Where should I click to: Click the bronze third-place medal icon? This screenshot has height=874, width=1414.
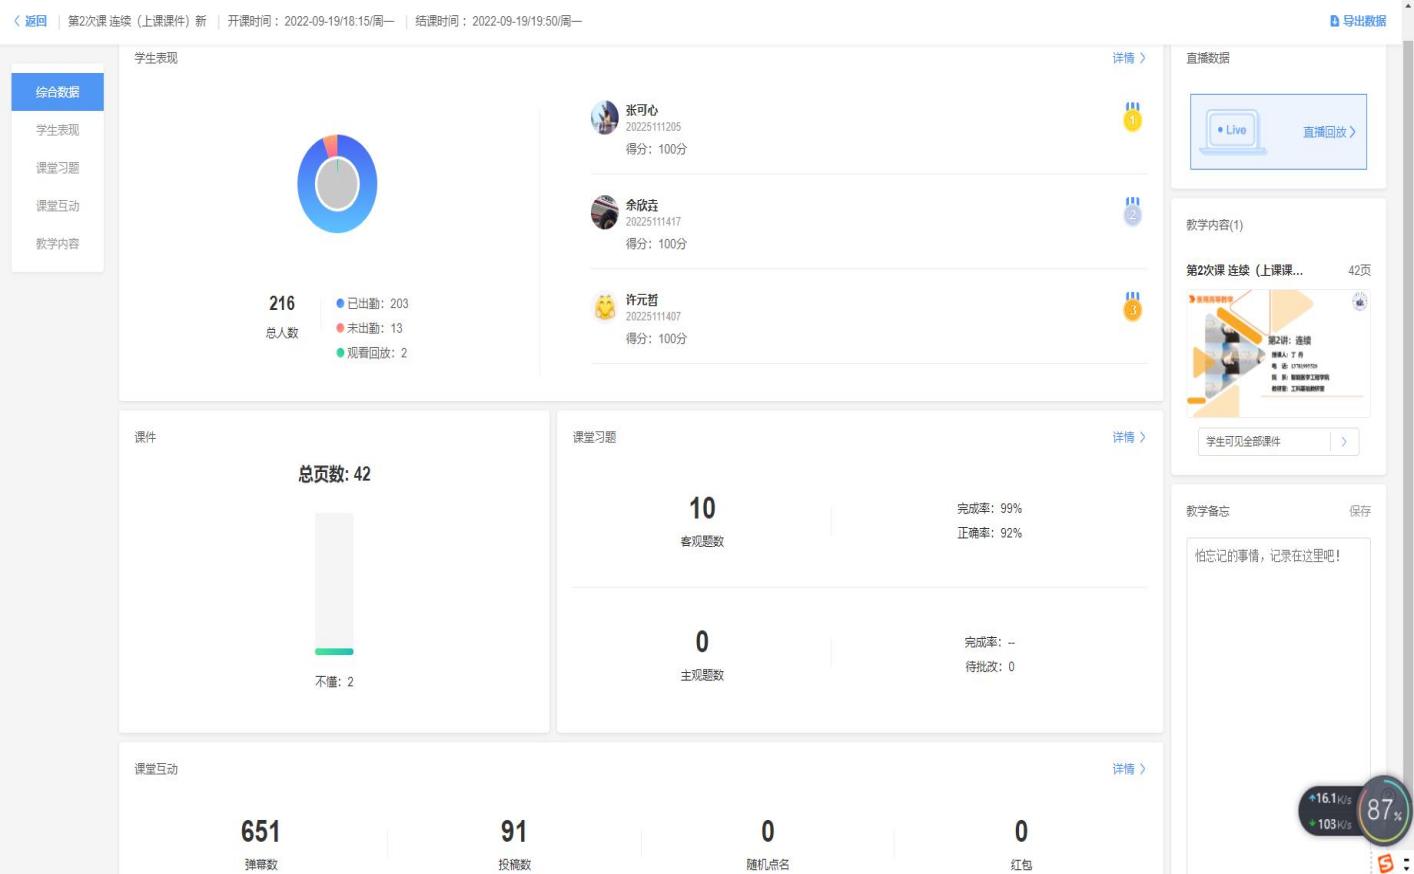[x=1132, y=307]
